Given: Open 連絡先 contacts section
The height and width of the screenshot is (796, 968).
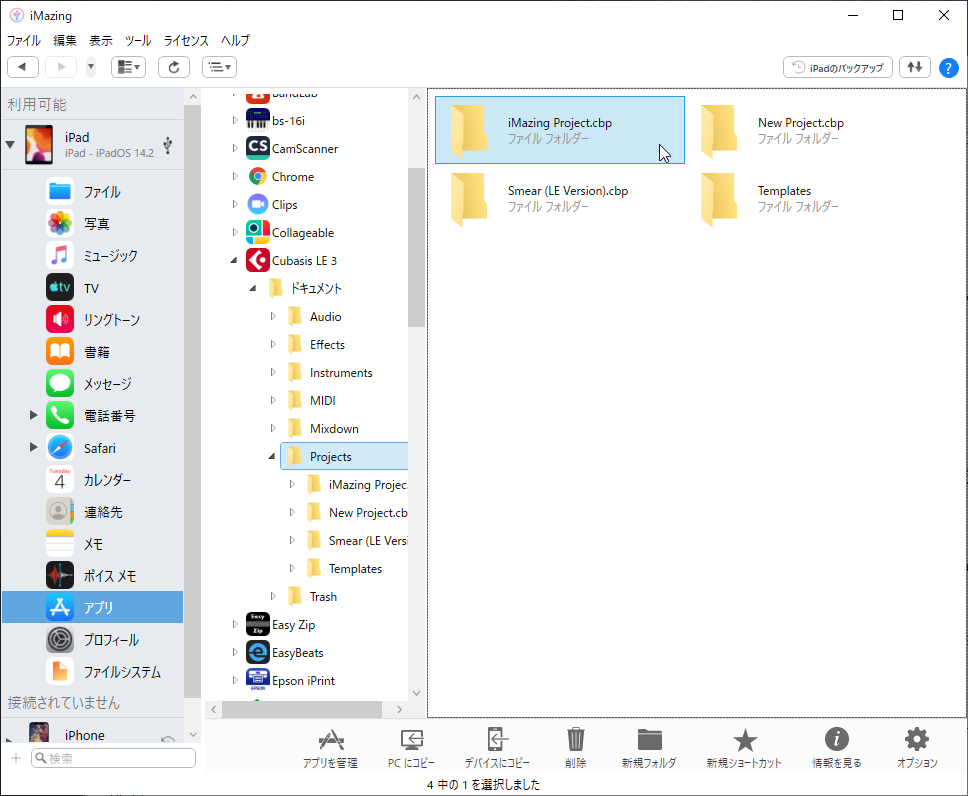Looking at the screenshot, I should pos(93,512).
